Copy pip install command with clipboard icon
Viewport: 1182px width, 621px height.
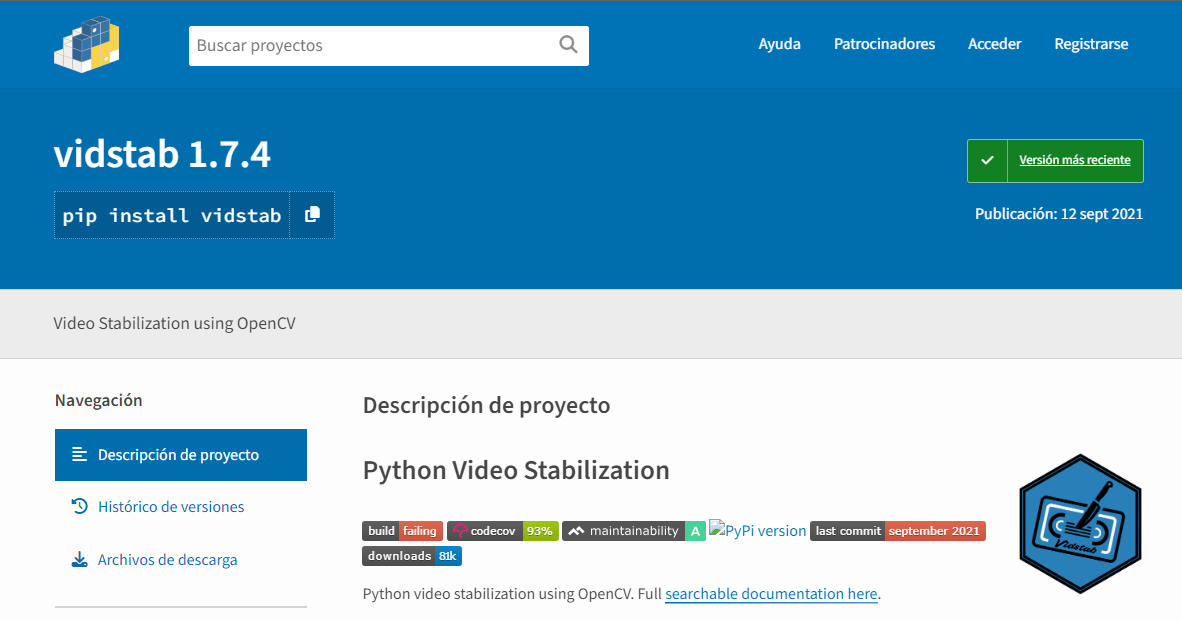click(x=312, y=215)
